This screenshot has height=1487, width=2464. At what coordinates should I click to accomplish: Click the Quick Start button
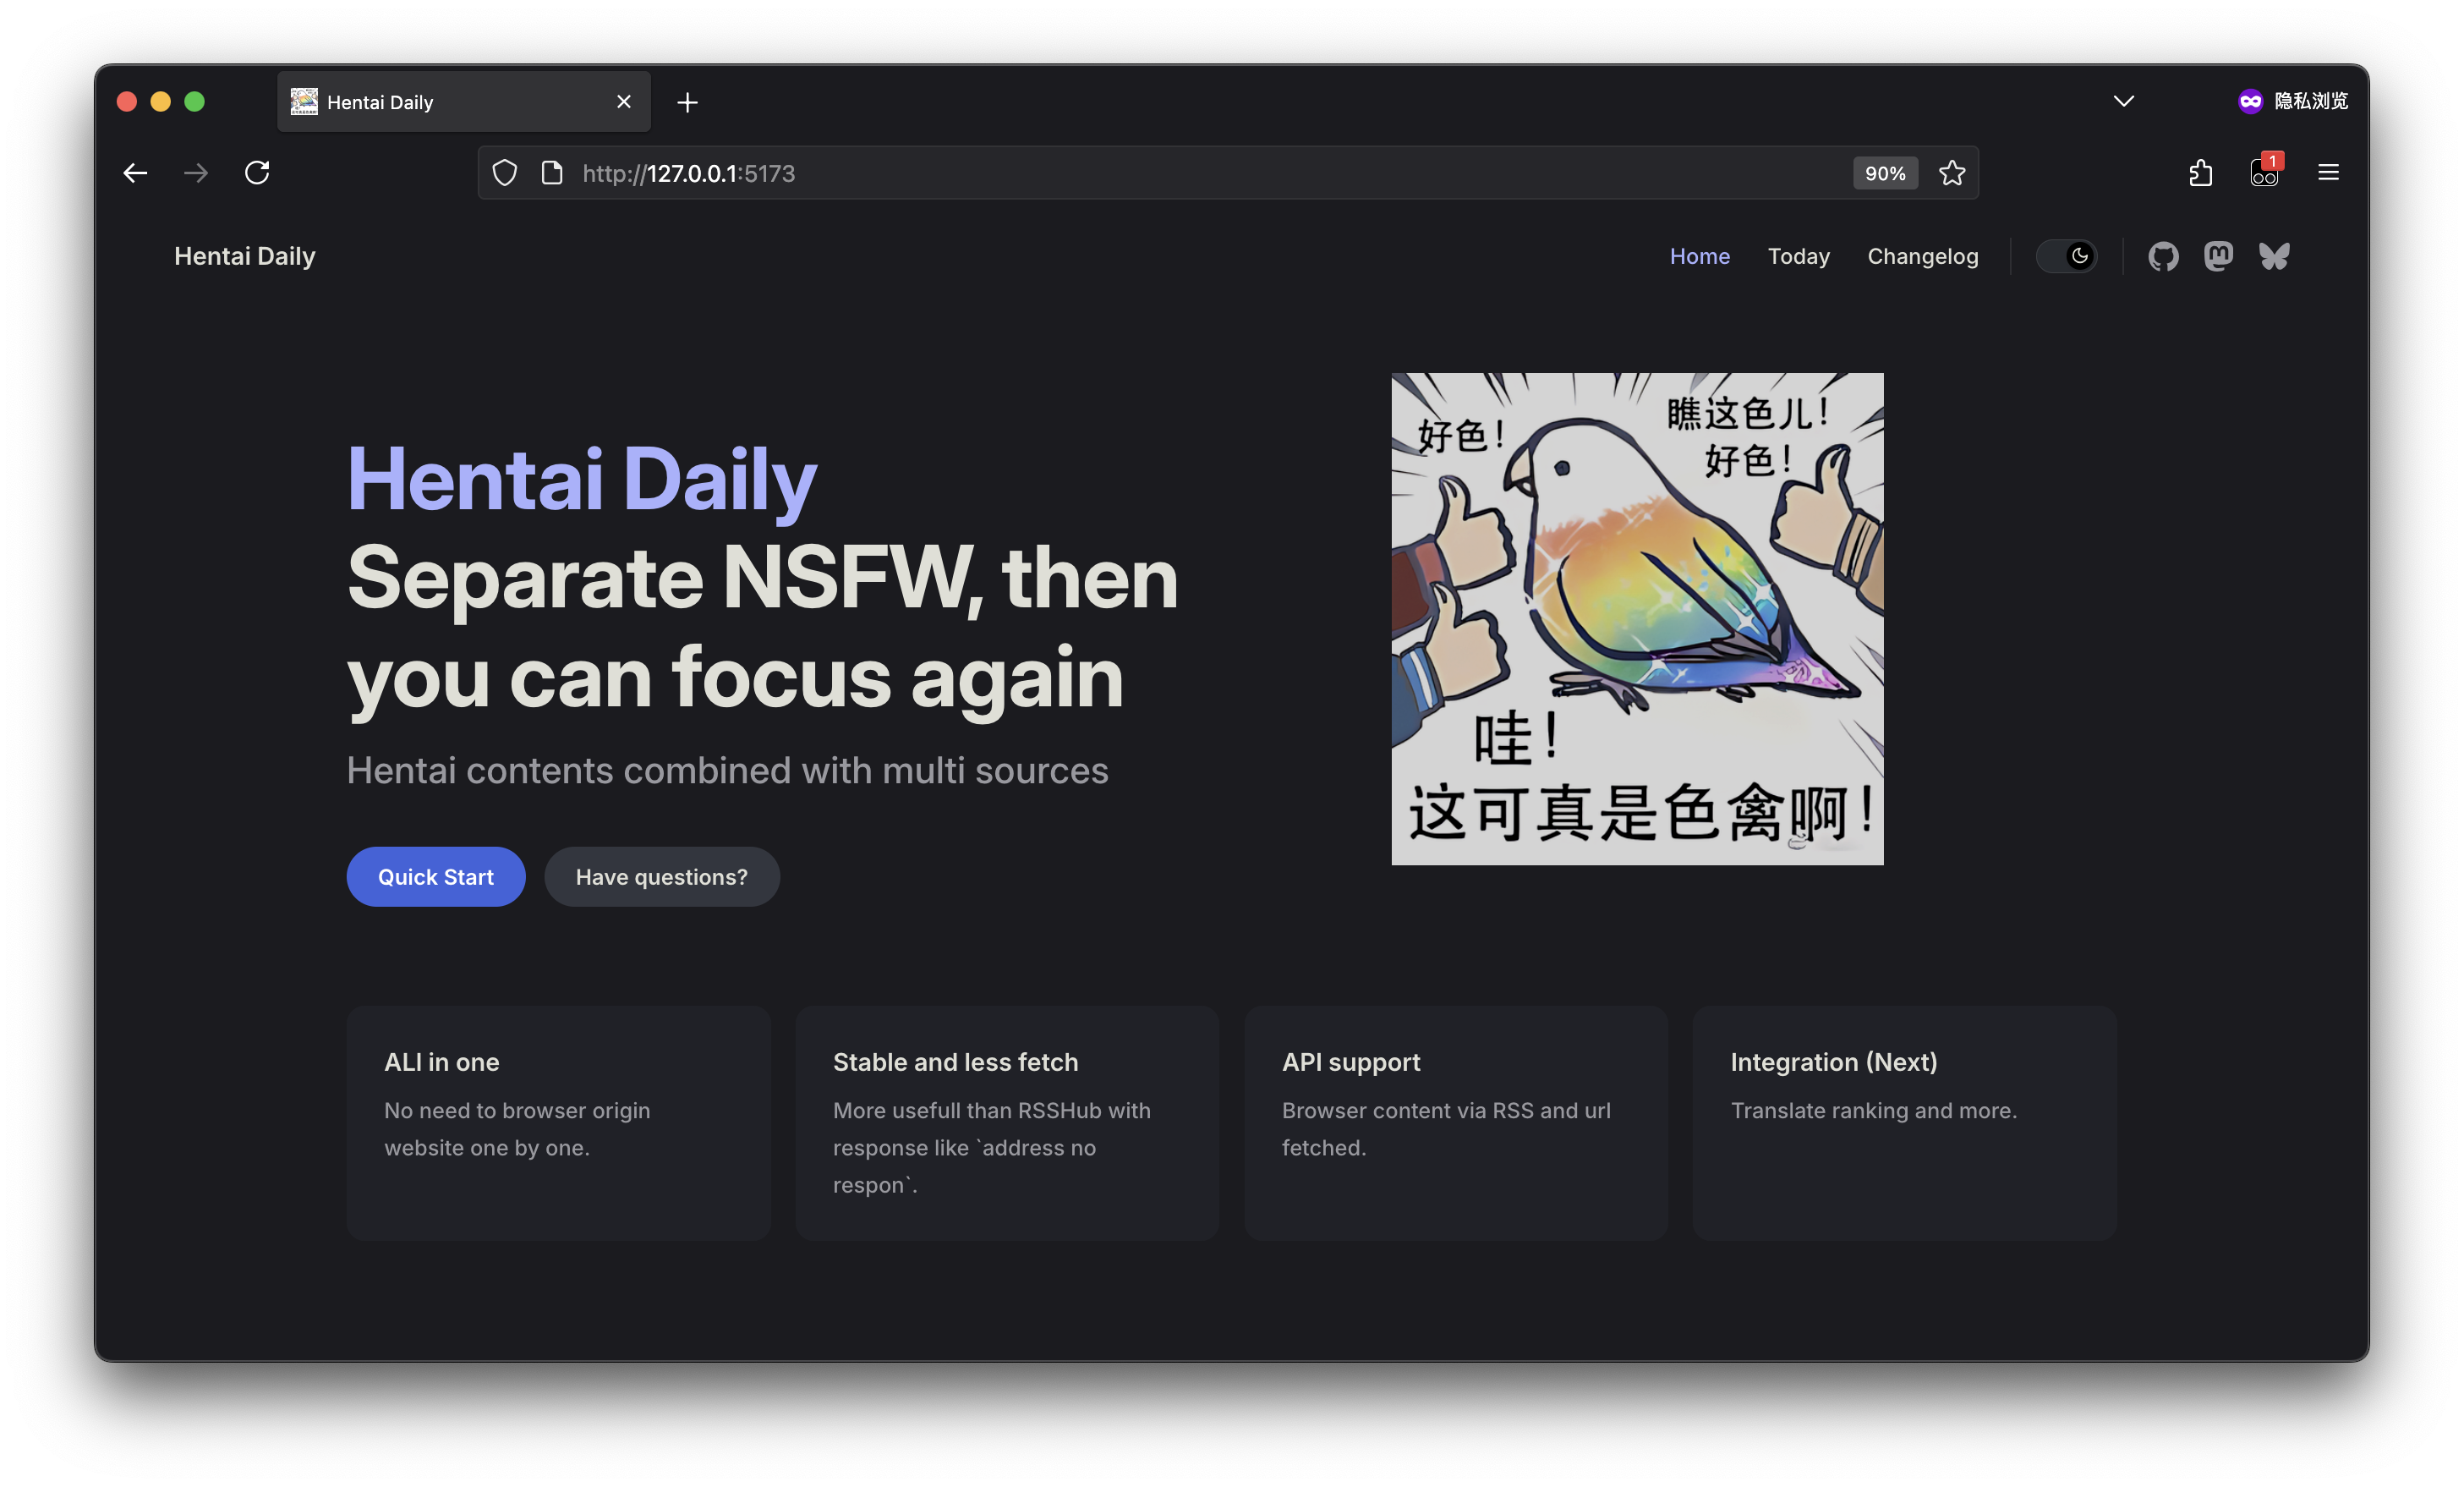[x=435, y=877]
